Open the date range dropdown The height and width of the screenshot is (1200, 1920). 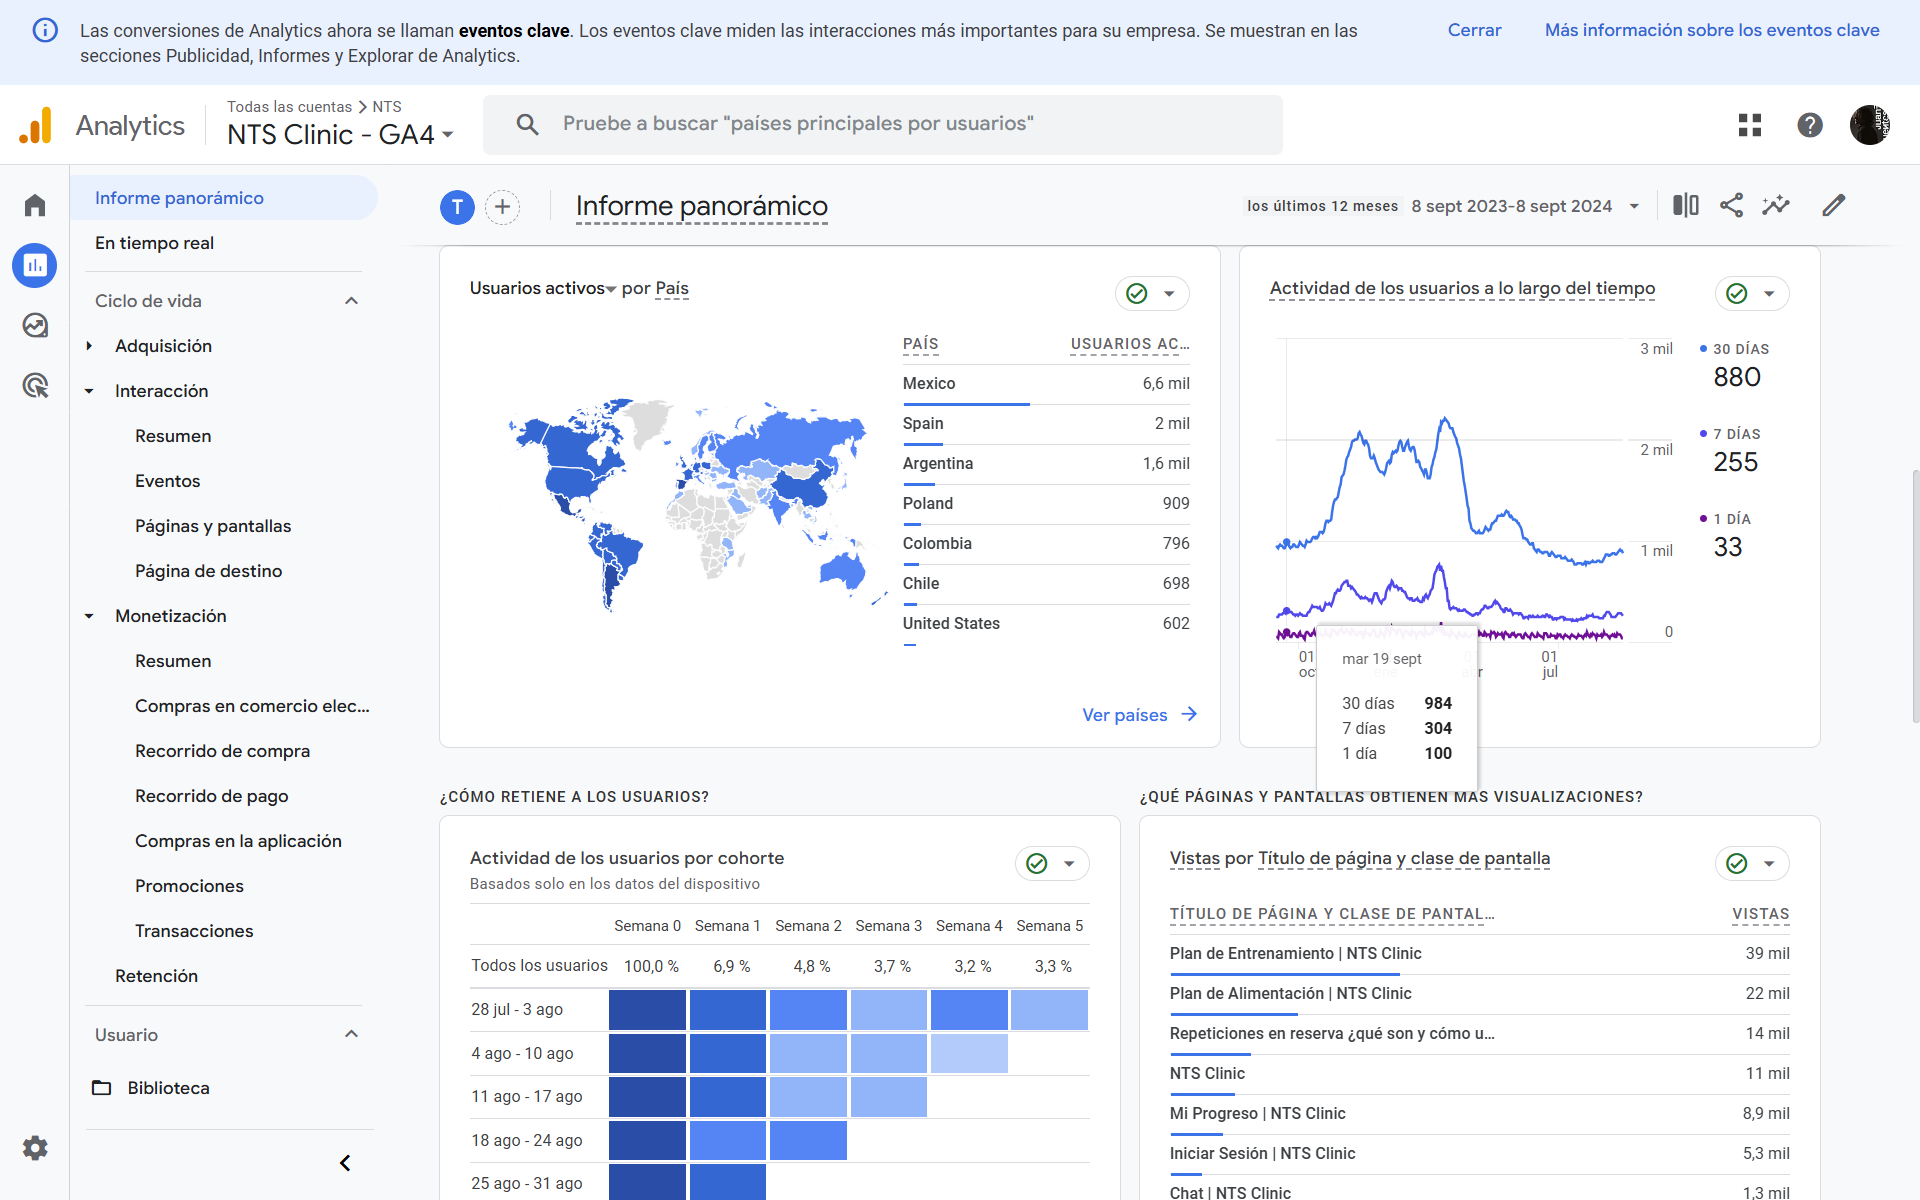1634,206
